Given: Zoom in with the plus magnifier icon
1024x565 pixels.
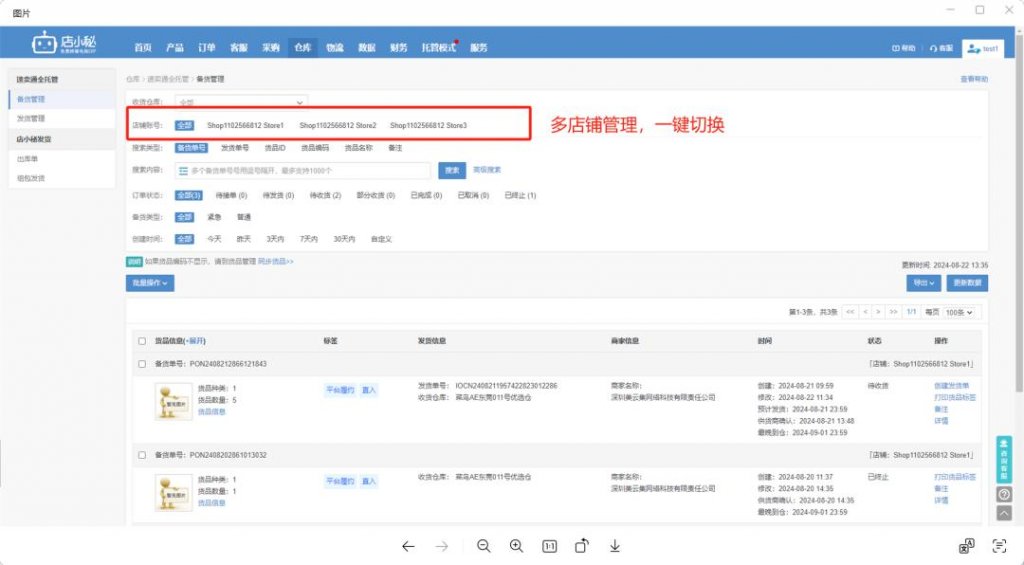Looking at the screenshot, I should tap(517, 546).
